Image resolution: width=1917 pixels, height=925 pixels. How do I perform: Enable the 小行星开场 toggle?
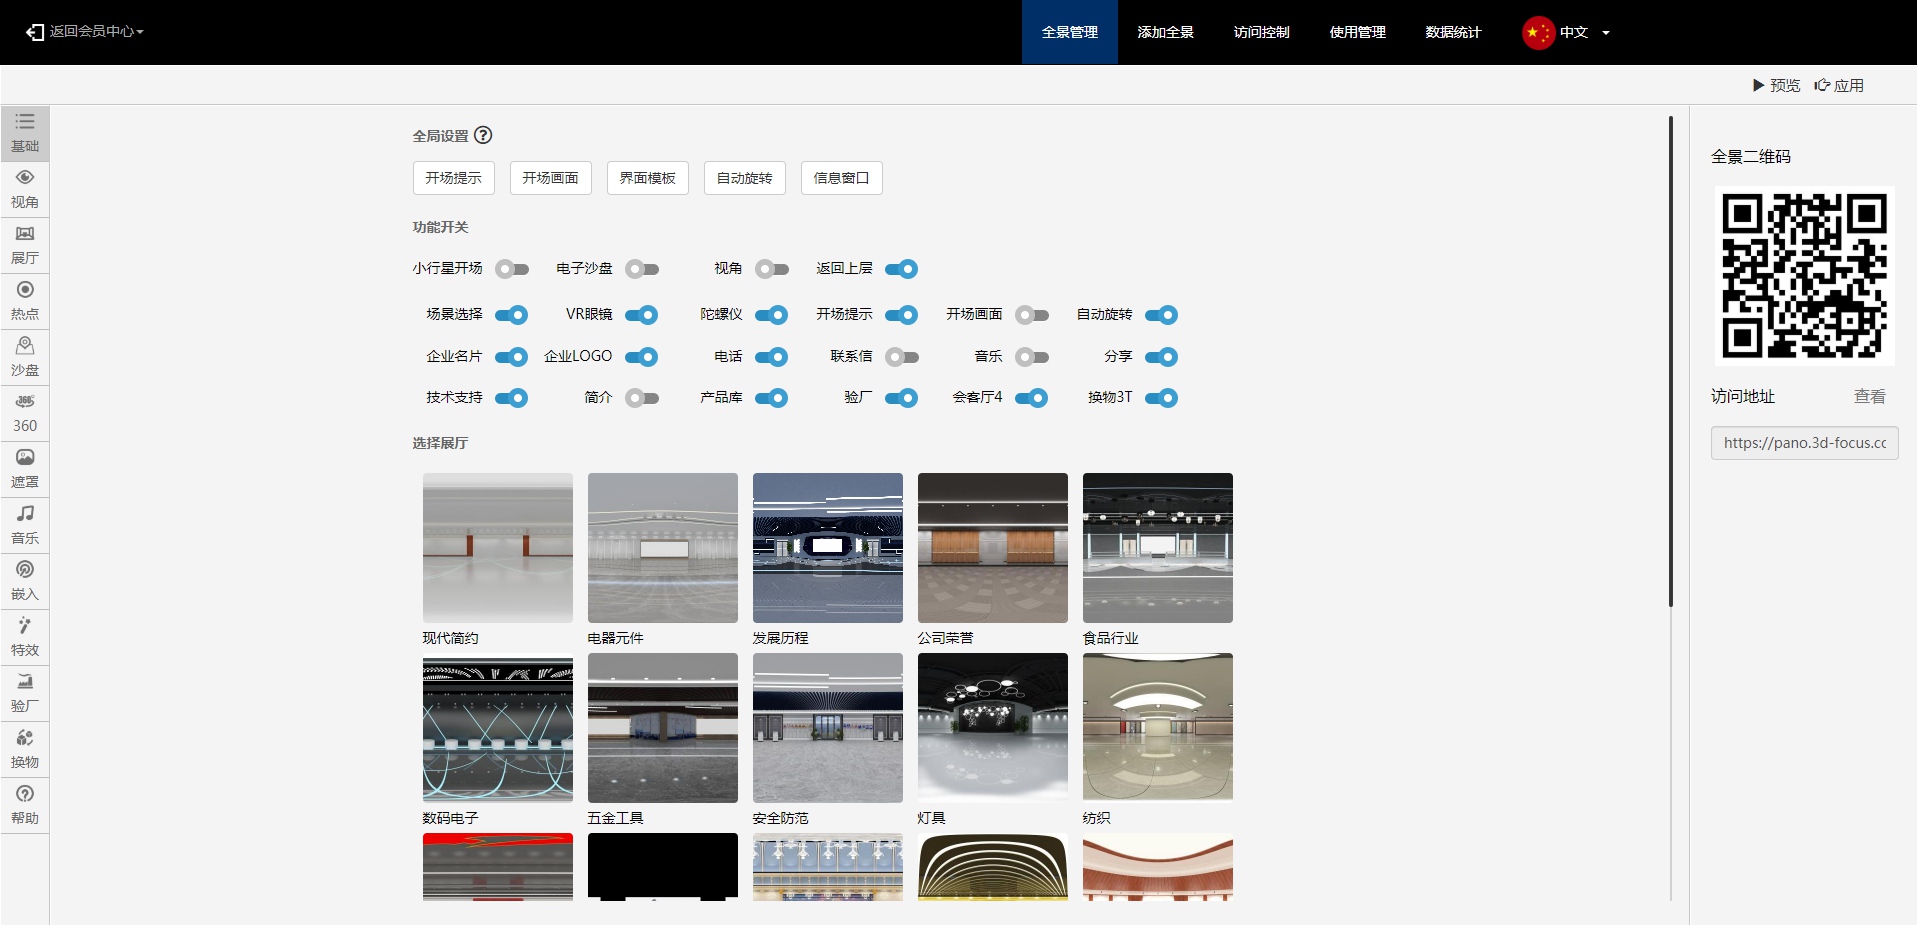(512, 269)
